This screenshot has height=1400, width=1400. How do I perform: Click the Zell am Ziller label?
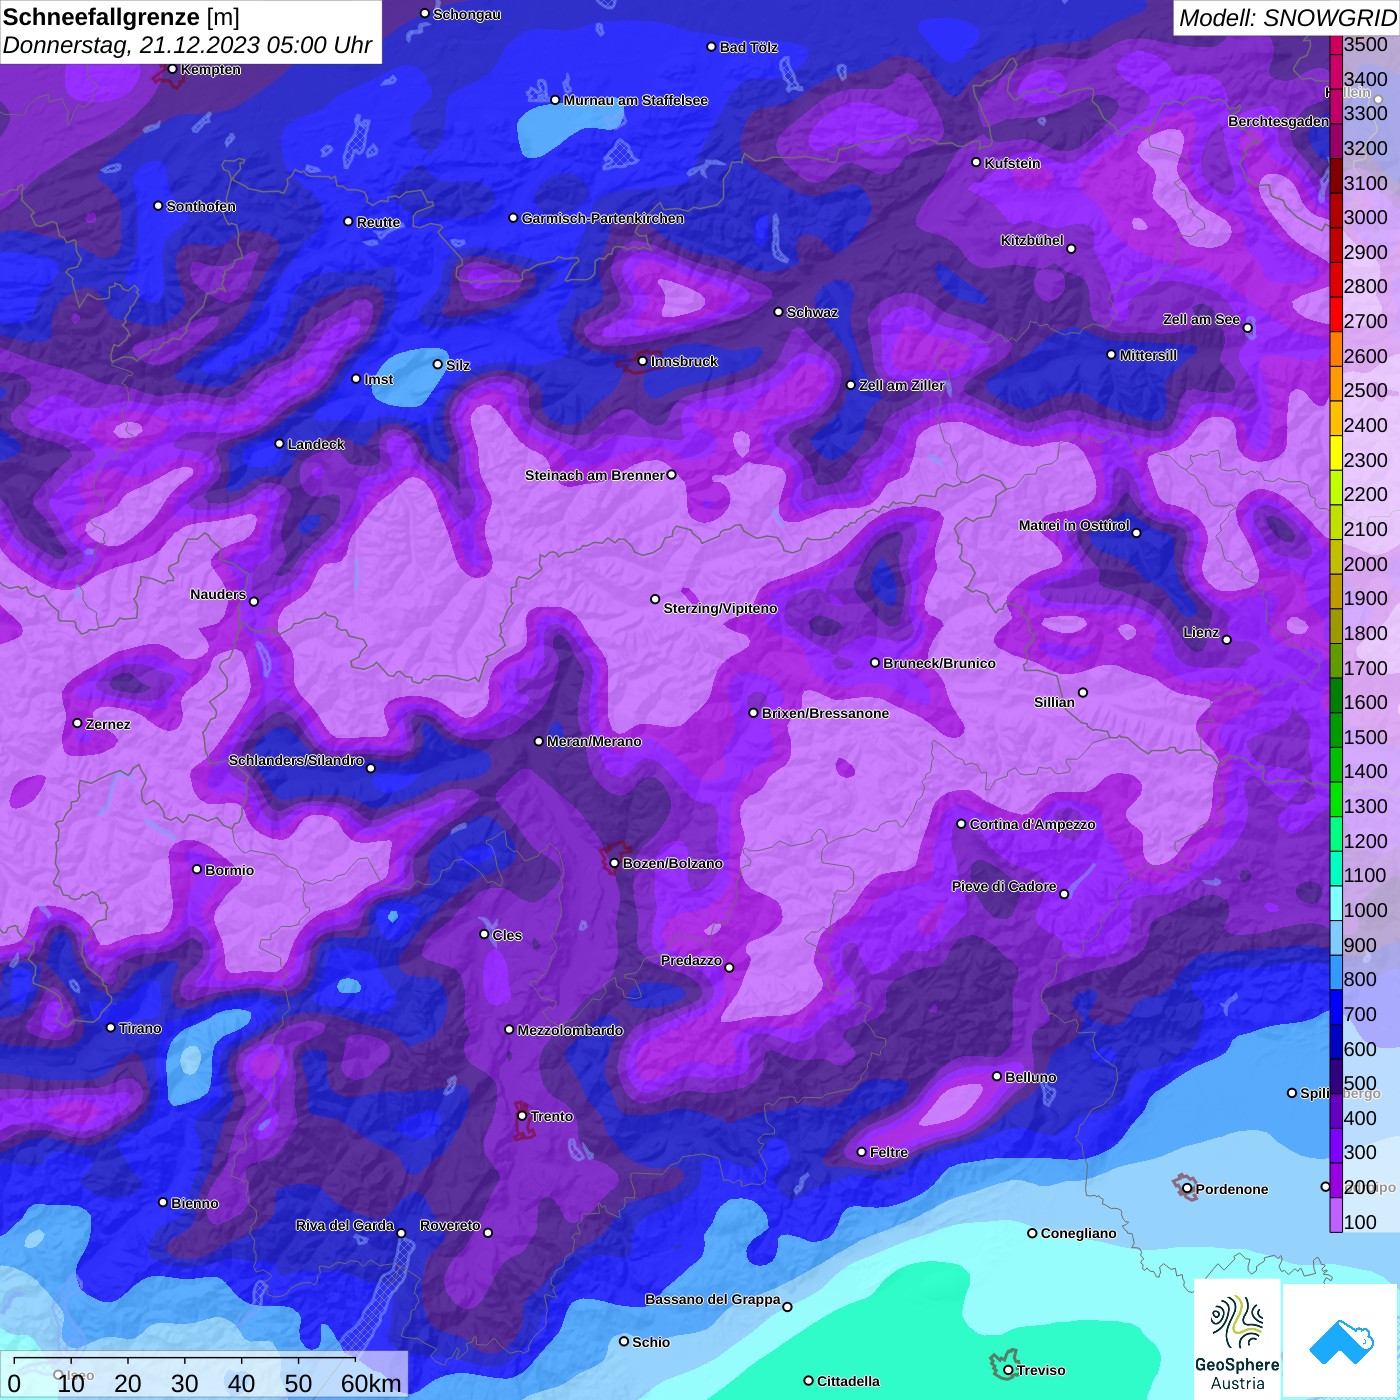902,385
